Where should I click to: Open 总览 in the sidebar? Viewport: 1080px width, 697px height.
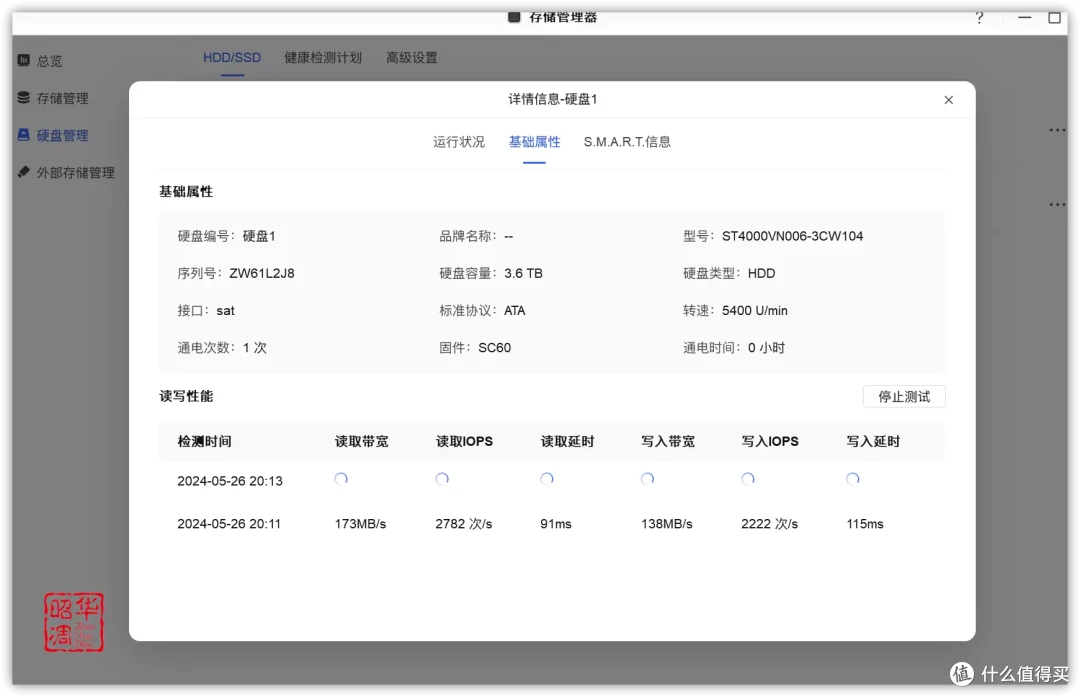(x=50, y=61)
